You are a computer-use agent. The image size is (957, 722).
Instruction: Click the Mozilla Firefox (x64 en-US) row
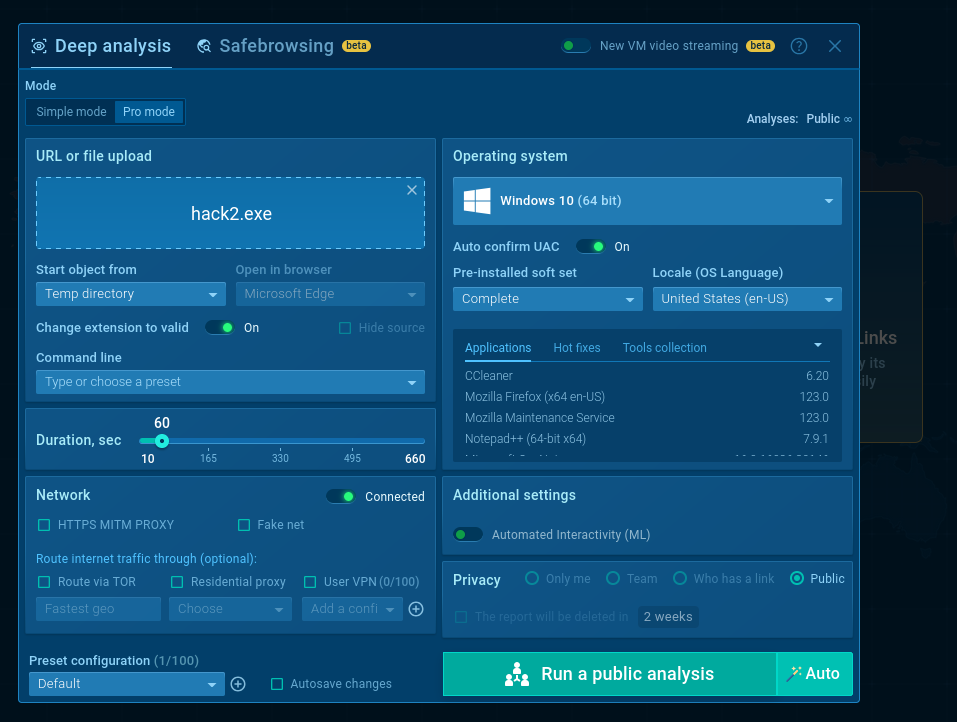[x=647, y=397]
